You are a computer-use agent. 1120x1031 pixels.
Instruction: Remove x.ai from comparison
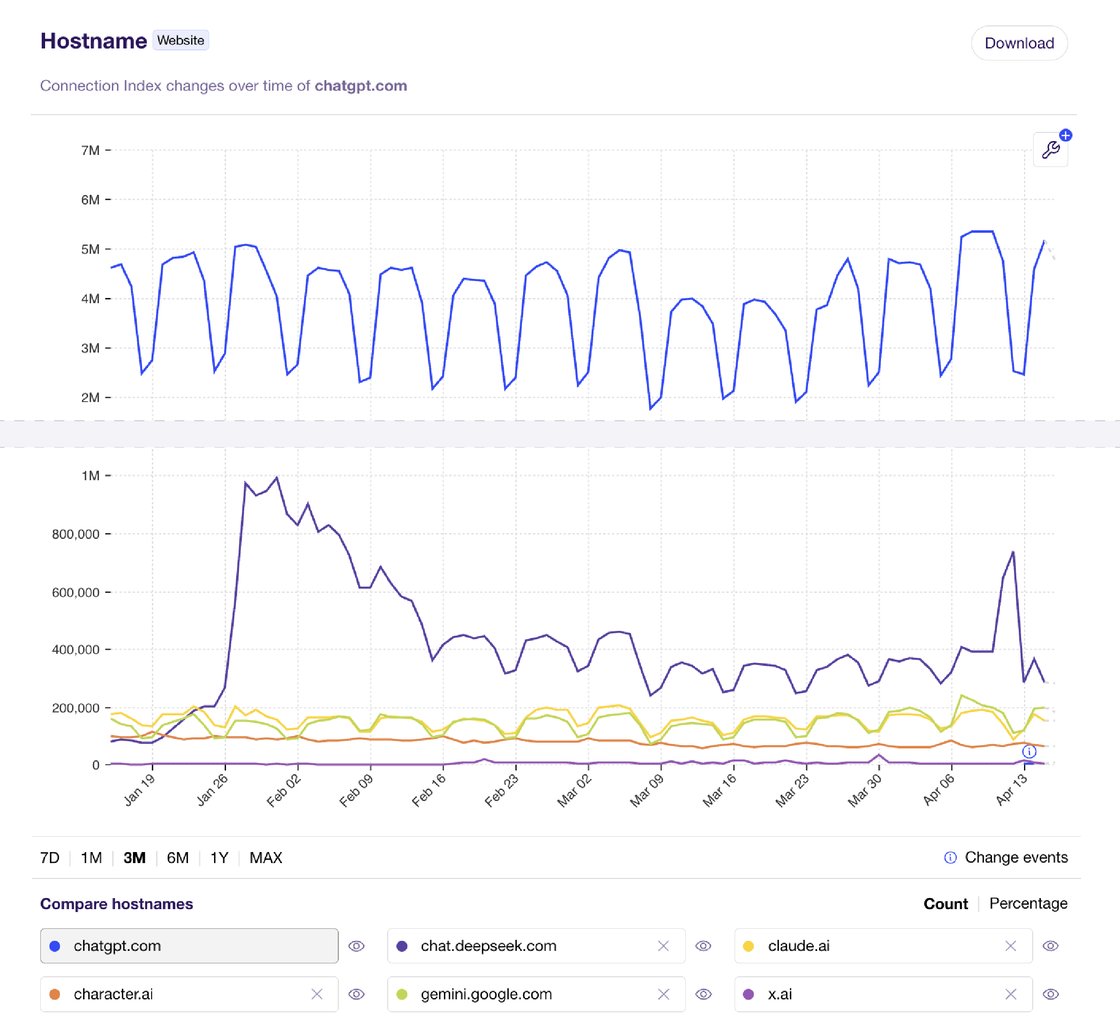pos(1011,994)
